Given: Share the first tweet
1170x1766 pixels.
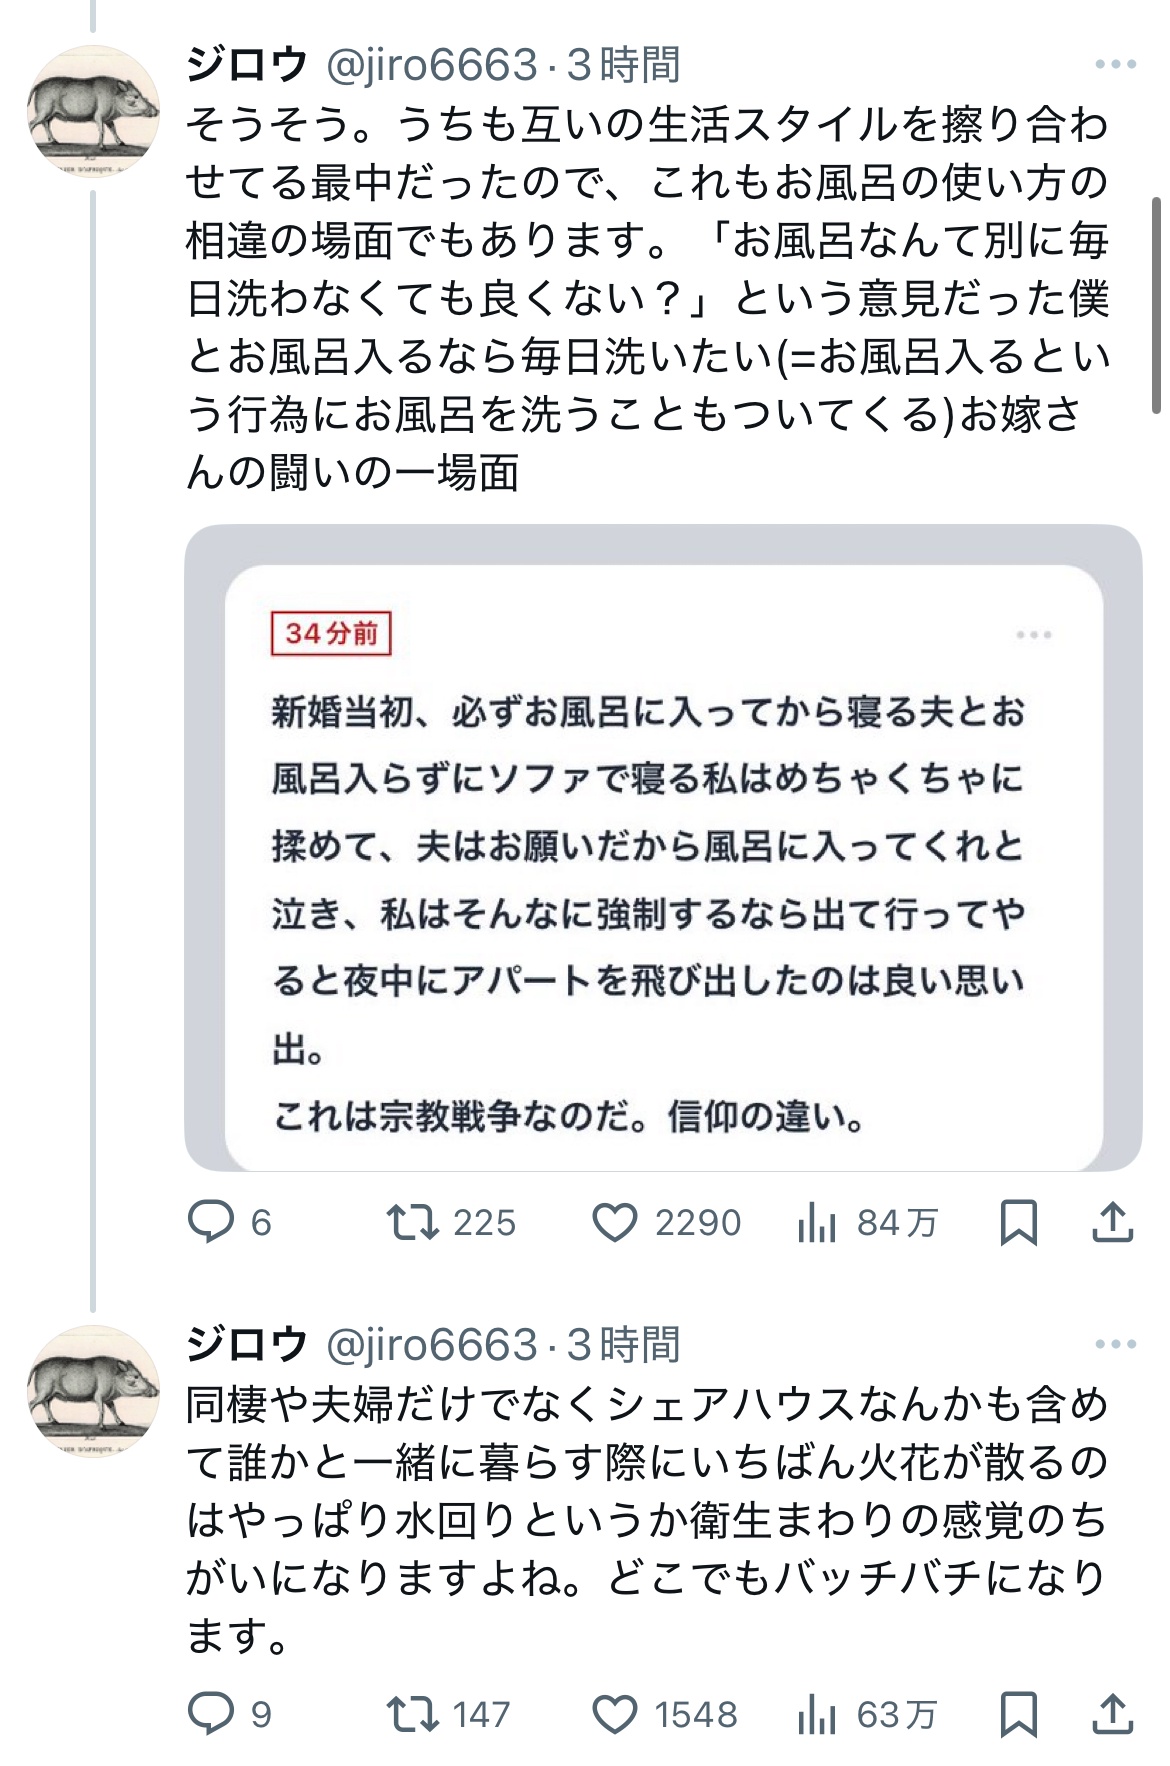Looking at the screenshot, I should 1112,1222.
